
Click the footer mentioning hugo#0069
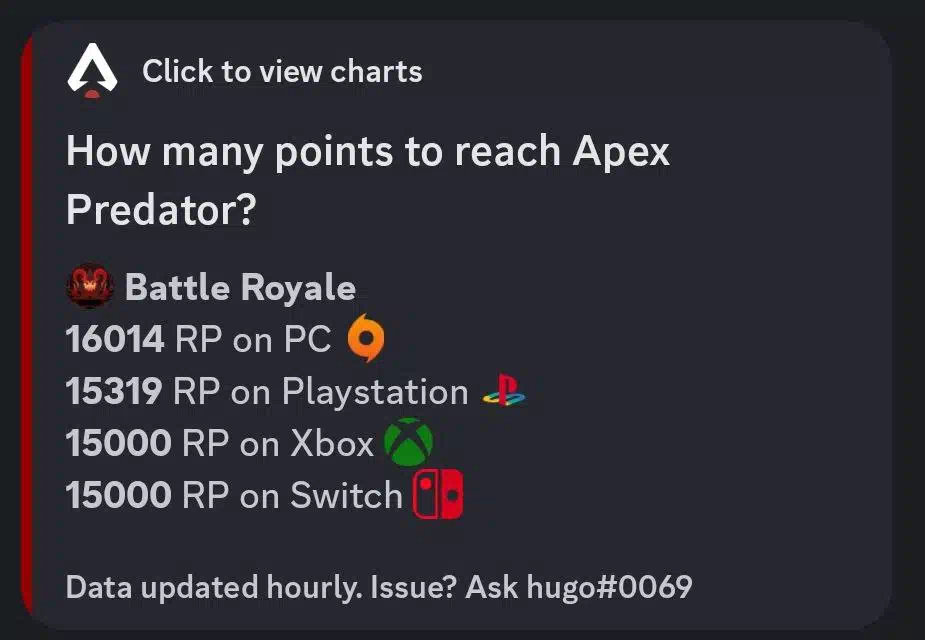pyautogui.click(x=379, y=588)
